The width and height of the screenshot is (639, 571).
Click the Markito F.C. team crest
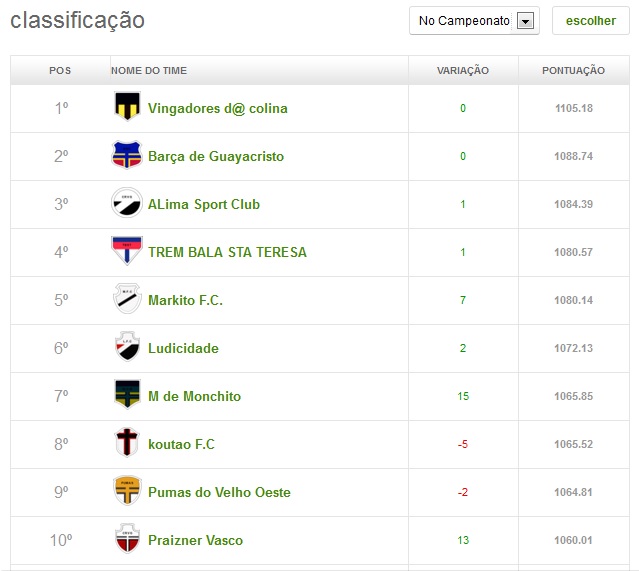click(127, 300)
